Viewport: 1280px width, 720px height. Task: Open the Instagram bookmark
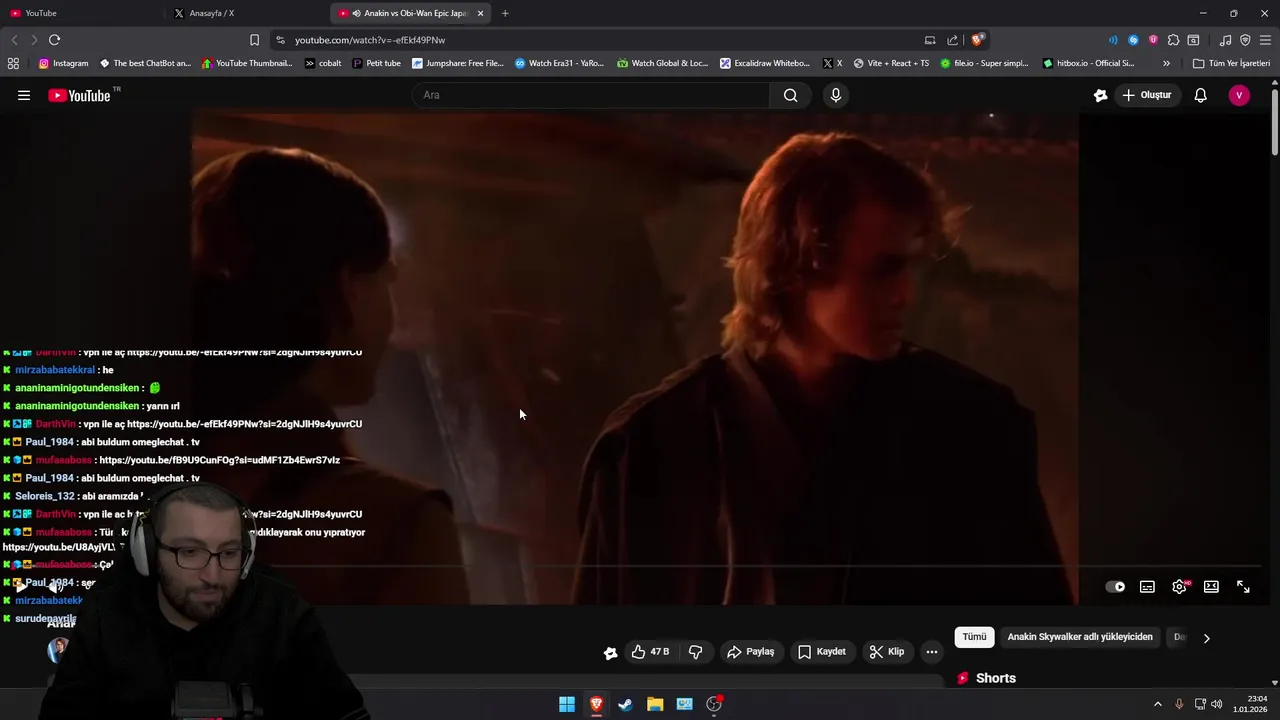tap(63, 63)
